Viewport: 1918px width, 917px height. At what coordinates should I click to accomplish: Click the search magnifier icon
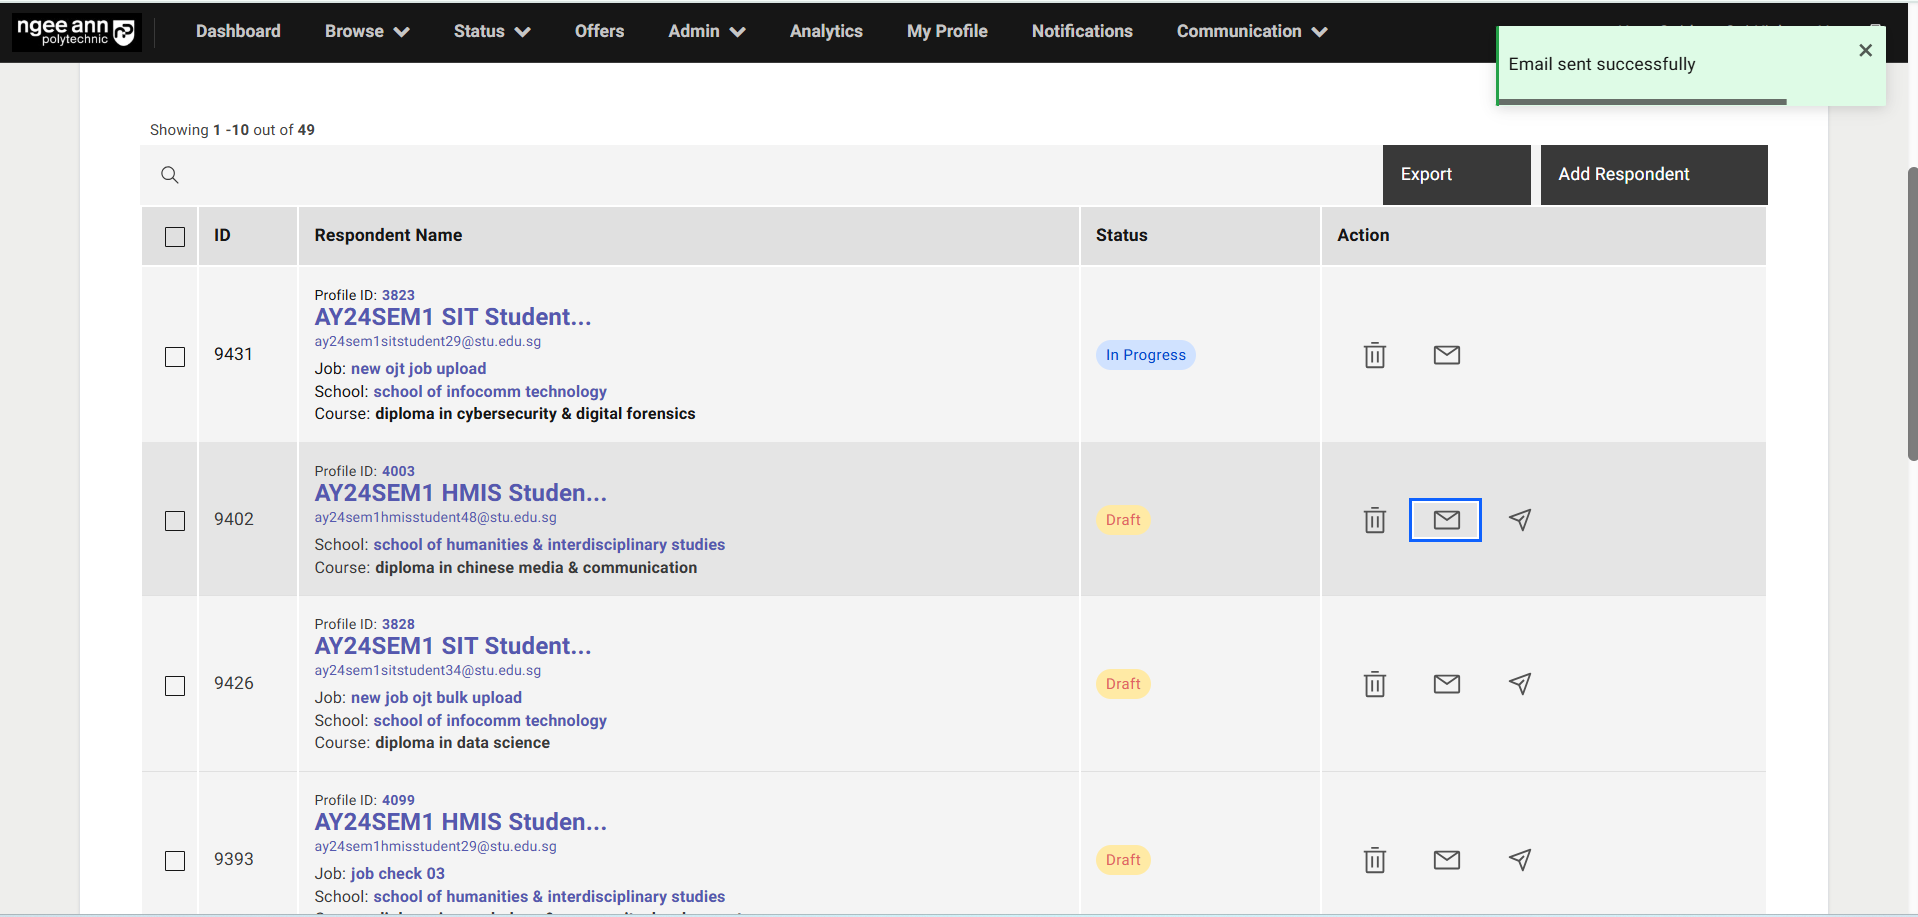click(169, 174)
